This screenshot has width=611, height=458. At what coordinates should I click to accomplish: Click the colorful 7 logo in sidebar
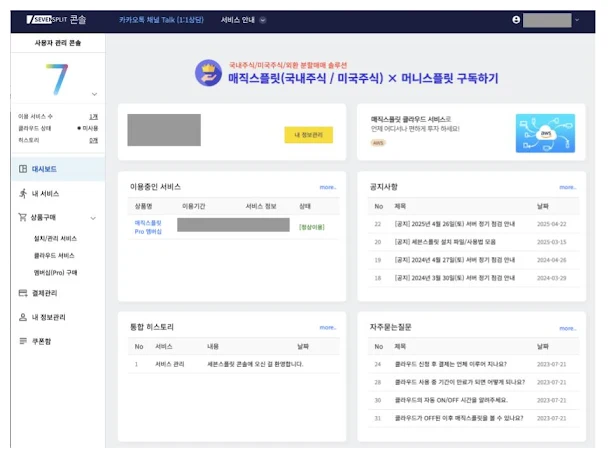pos(57,79)
